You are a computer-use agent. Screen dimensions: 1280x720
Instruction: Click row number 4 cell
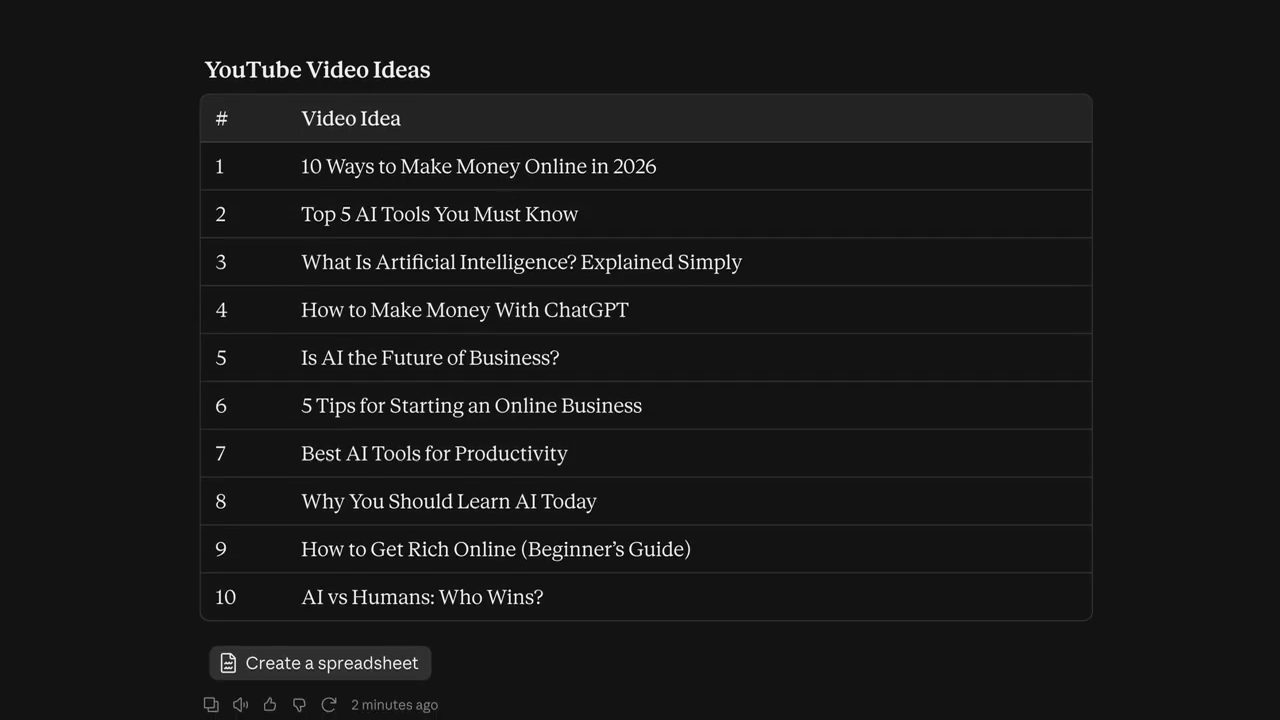(221, 310)
